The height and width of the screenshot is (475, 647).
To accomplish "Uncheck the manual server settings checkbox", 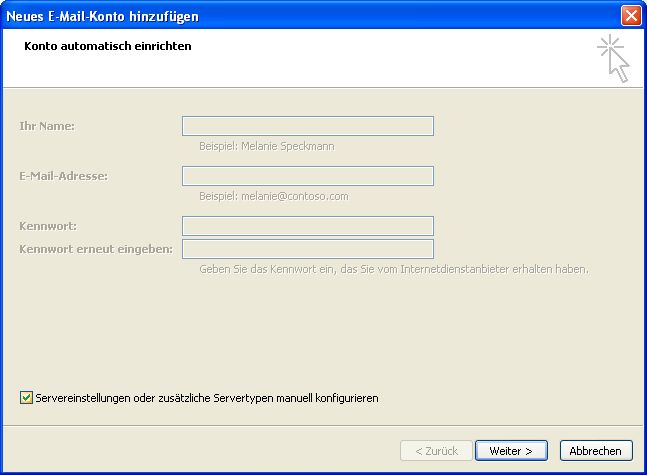I will click(26, 398).
